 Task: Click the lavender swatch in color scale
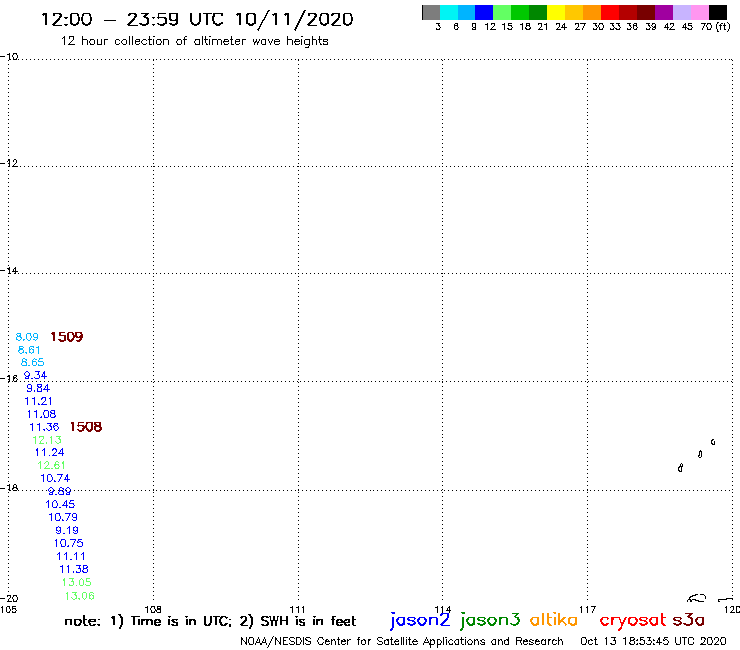click(x=682, y=12)
